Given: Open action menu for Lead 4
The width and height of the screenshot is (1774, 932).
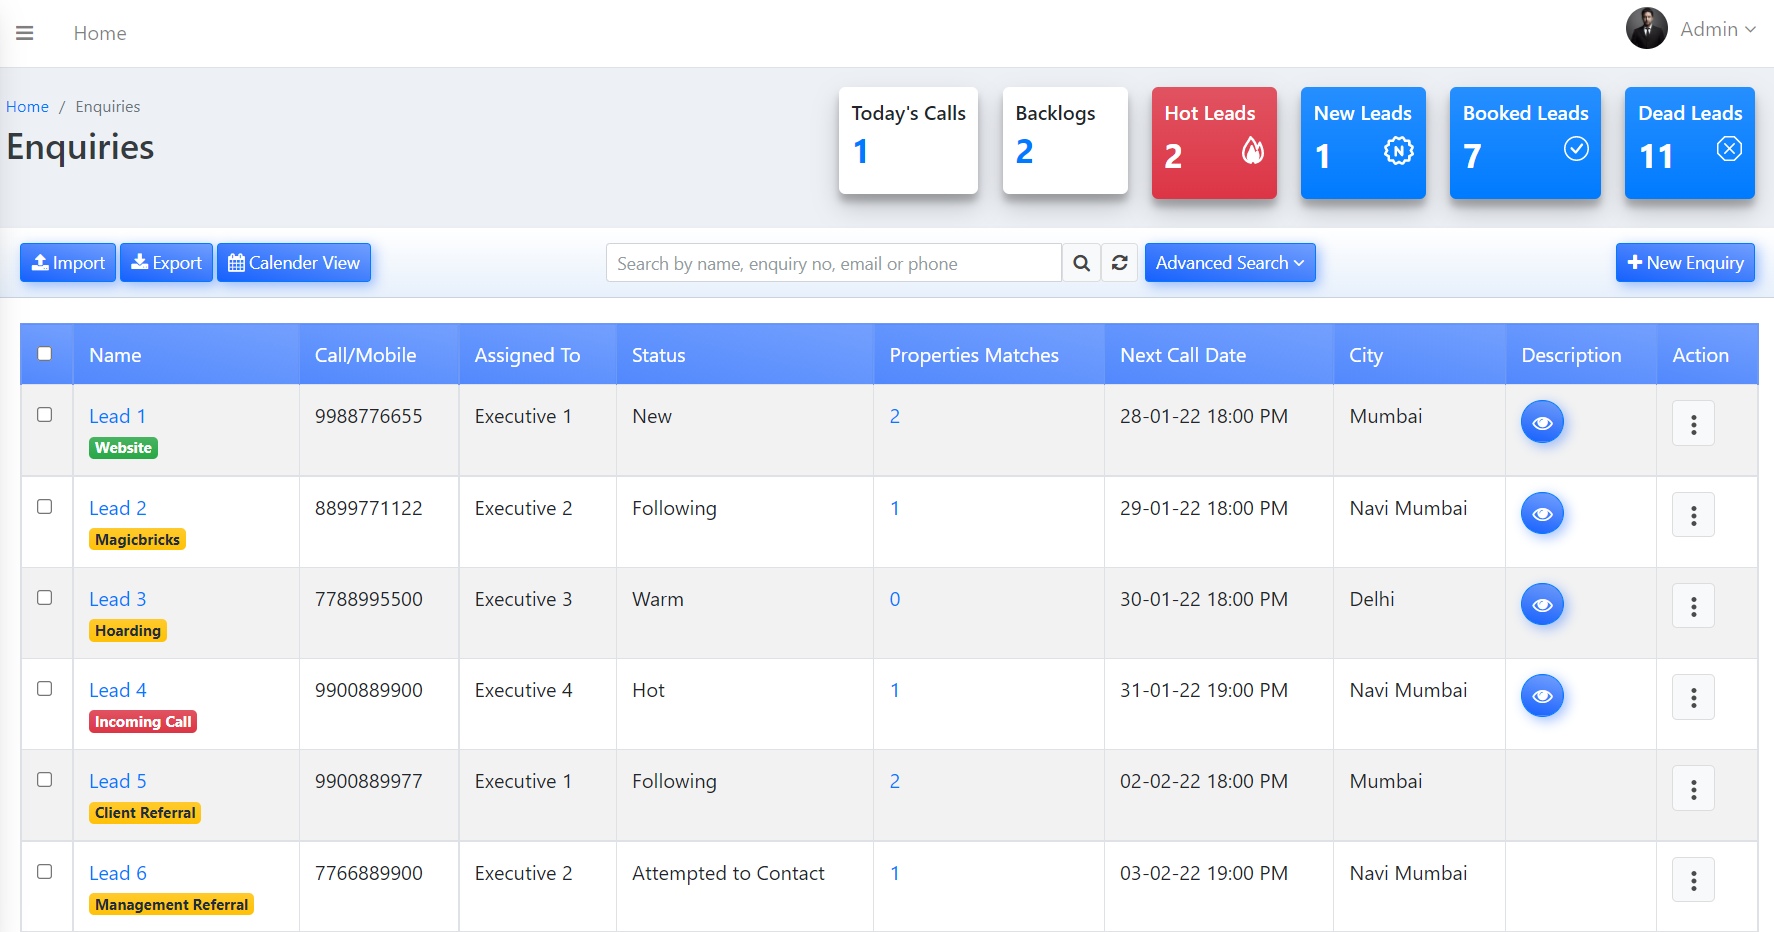Looking at the screenshot, I should coord(1693,697).
